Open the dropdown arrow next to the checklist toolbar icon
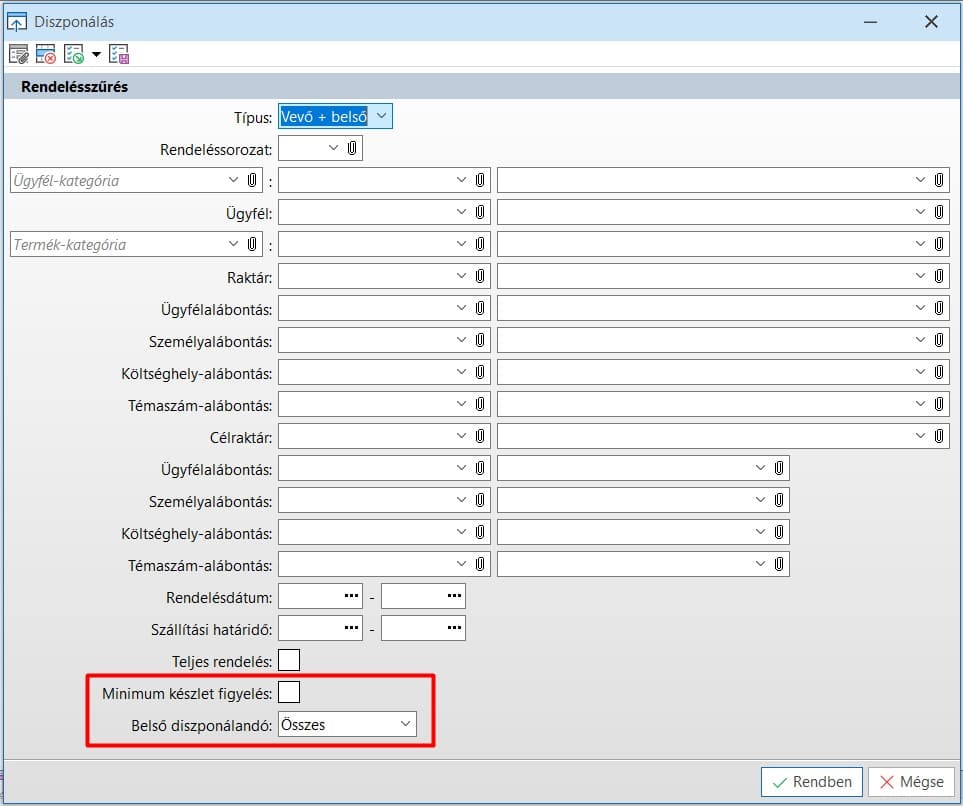963x806 pixels. [x=96, y=54]
